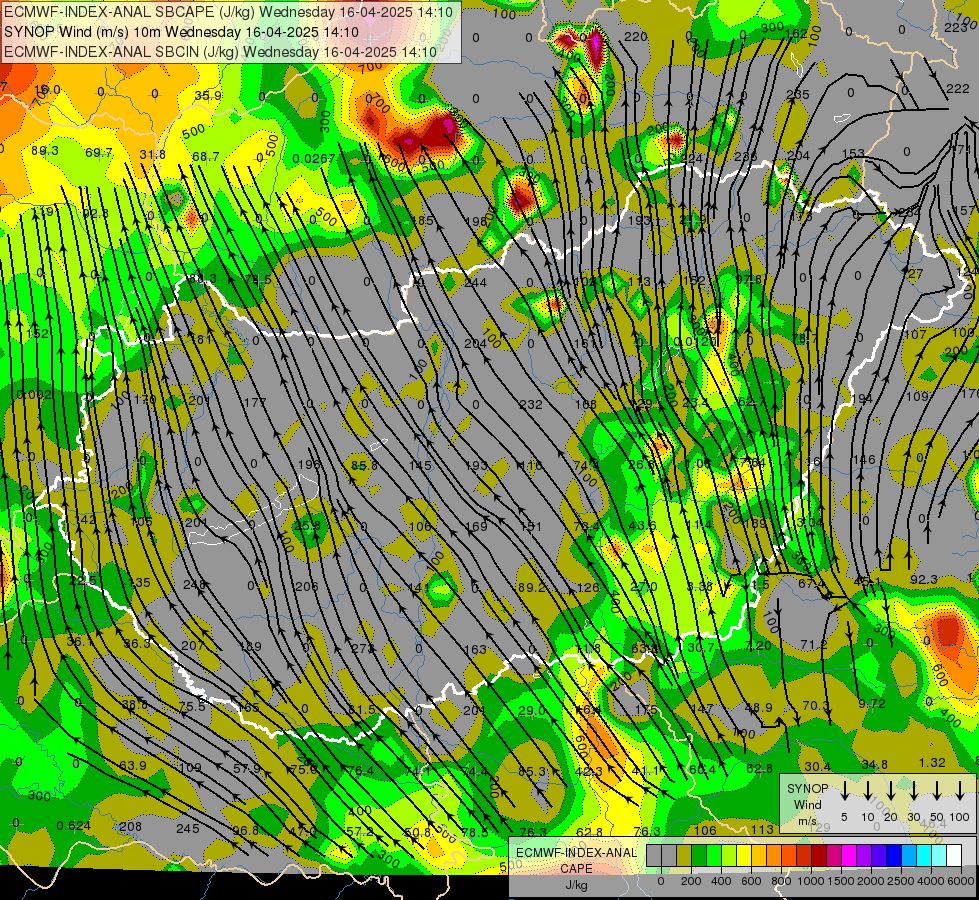Click the map value '92.3'
Image resolution: width=979 pixels, height=900 pixels.
click(923, 580)
